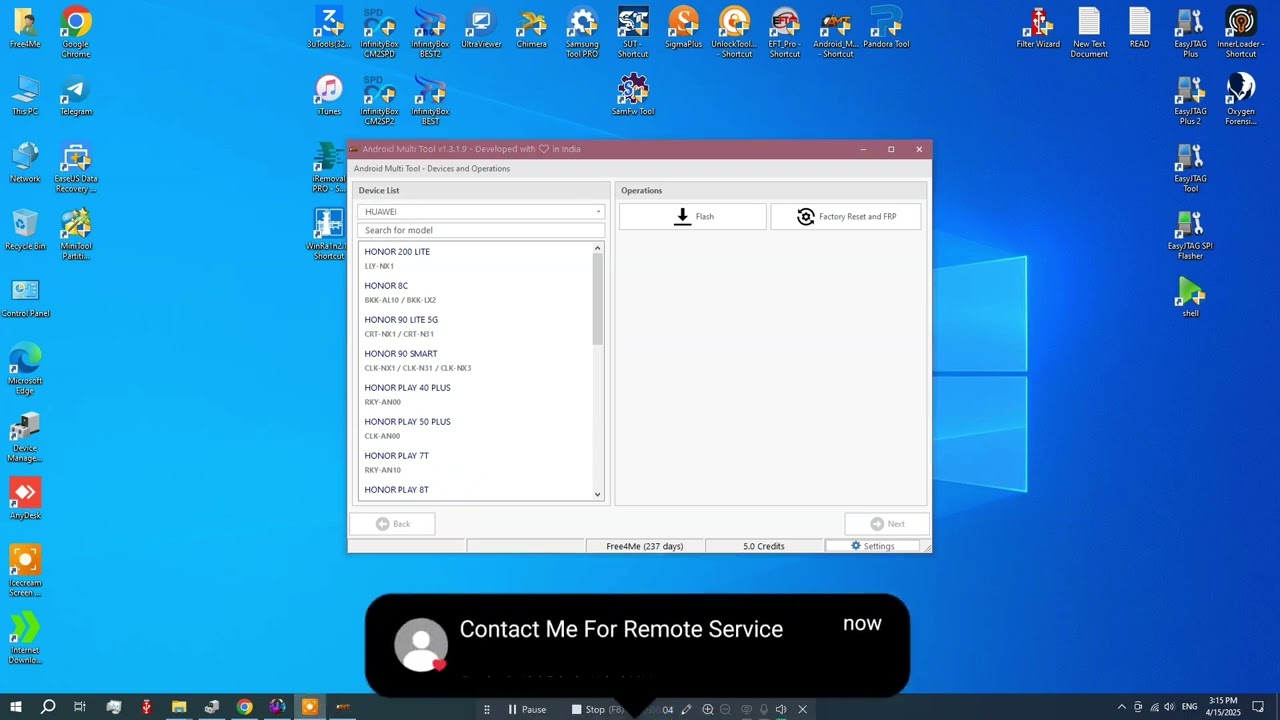Image resolution: width=1280 pixels, height=720 pixels.
Task: Open the Device Manager desktop icon
Action: click(25, 437)
